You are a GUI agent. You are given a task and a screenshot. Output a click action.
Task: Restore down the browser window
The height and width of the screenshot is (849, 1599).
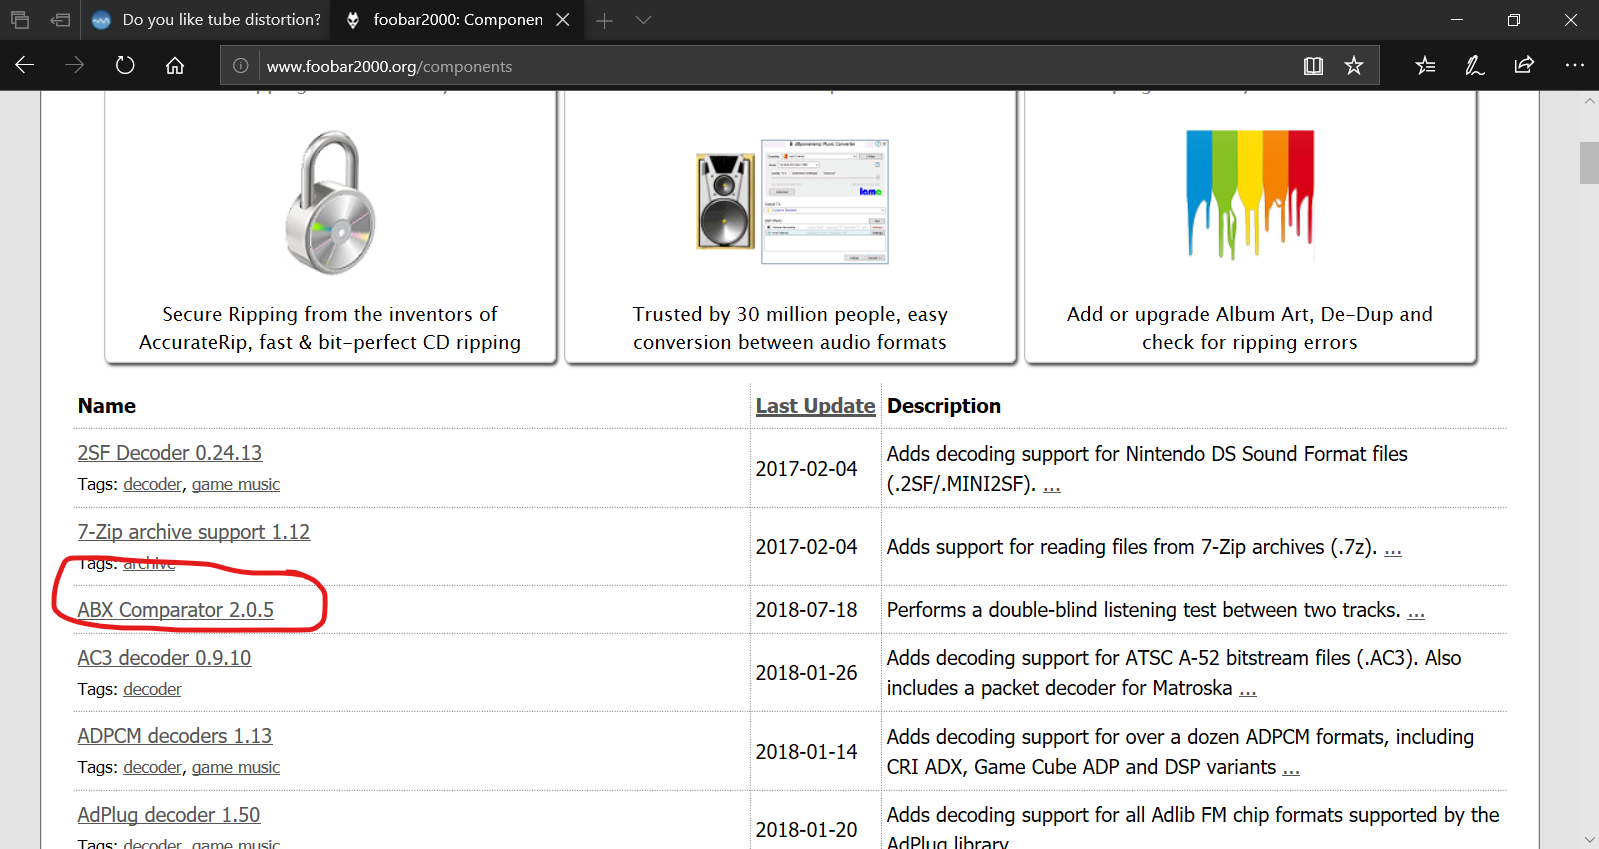[1514, 20]
